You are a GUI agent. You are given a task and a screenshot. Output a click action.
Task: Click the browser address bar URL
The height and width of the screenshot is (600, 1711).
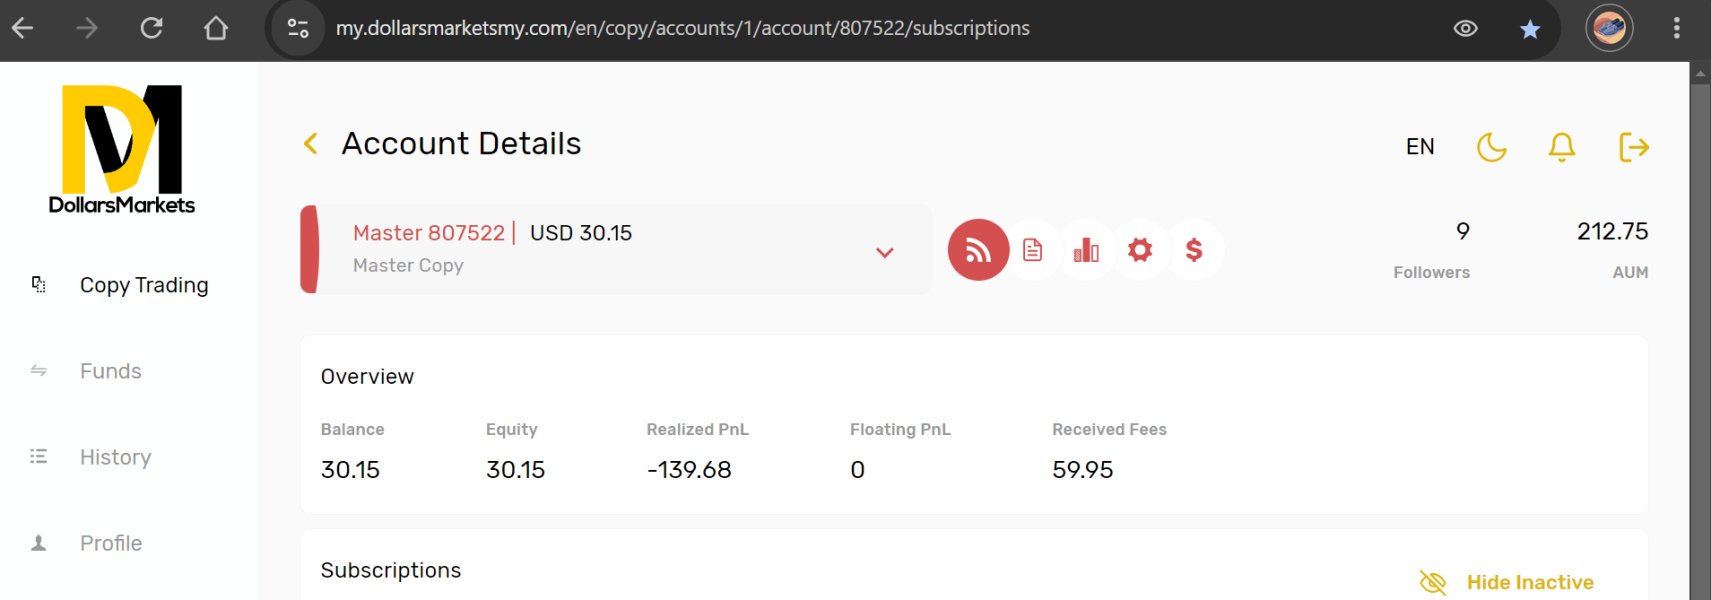coord(682,28)
